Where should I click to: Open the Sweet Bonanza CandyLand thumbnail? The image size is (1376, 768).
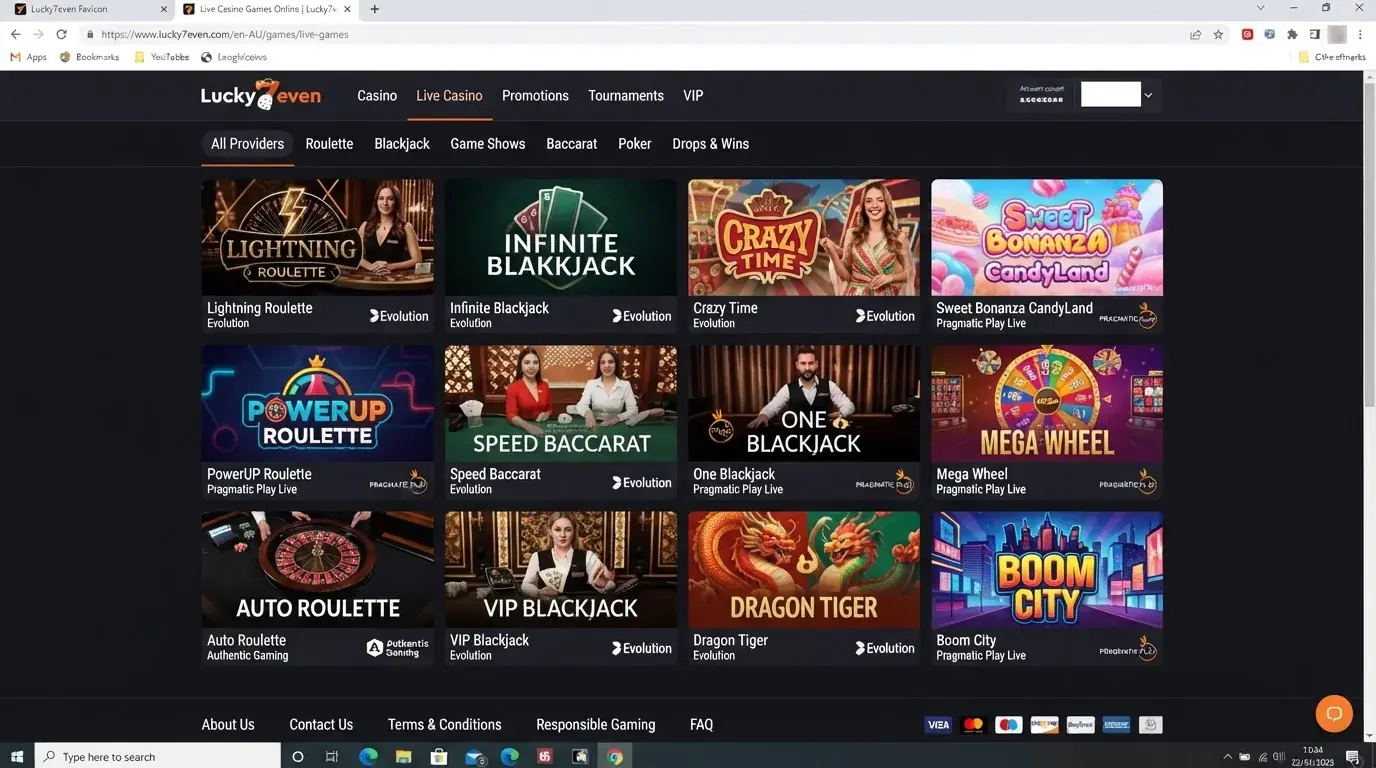[x=1047, y=237]
